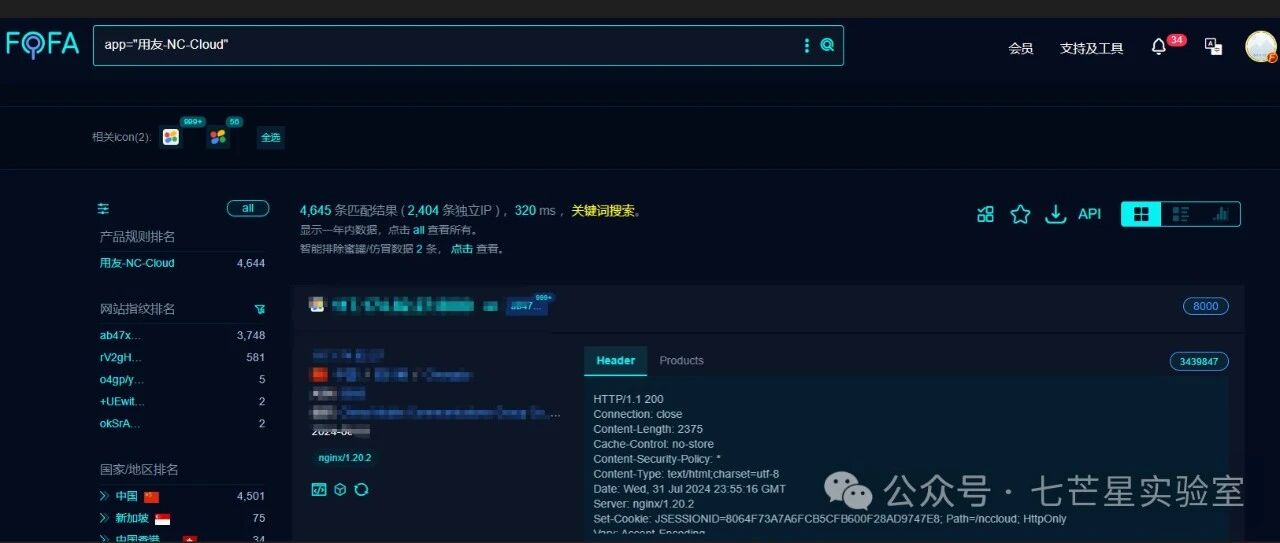The height and width of the screenshot is (543, 1280).
Task: Click the 'Content-Length: 2375' header line
Action: (x=648, y=429)
